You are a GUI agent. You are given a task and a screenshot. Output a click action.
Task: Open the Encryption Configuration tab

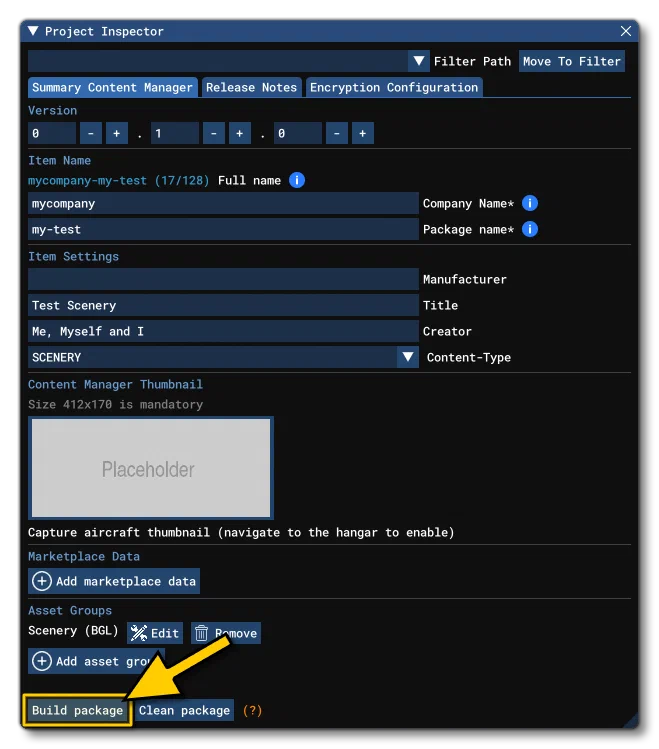(x=394, y=87)
